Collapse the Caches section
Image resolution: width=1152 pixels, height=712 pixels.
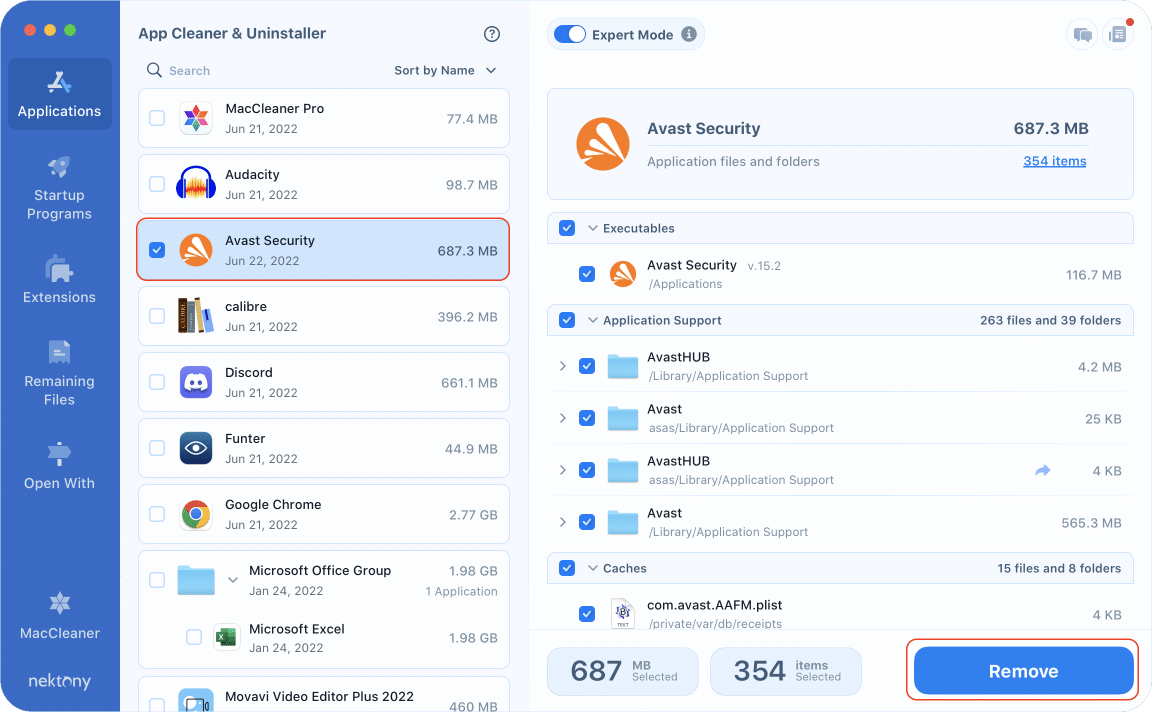pos(593,568)
